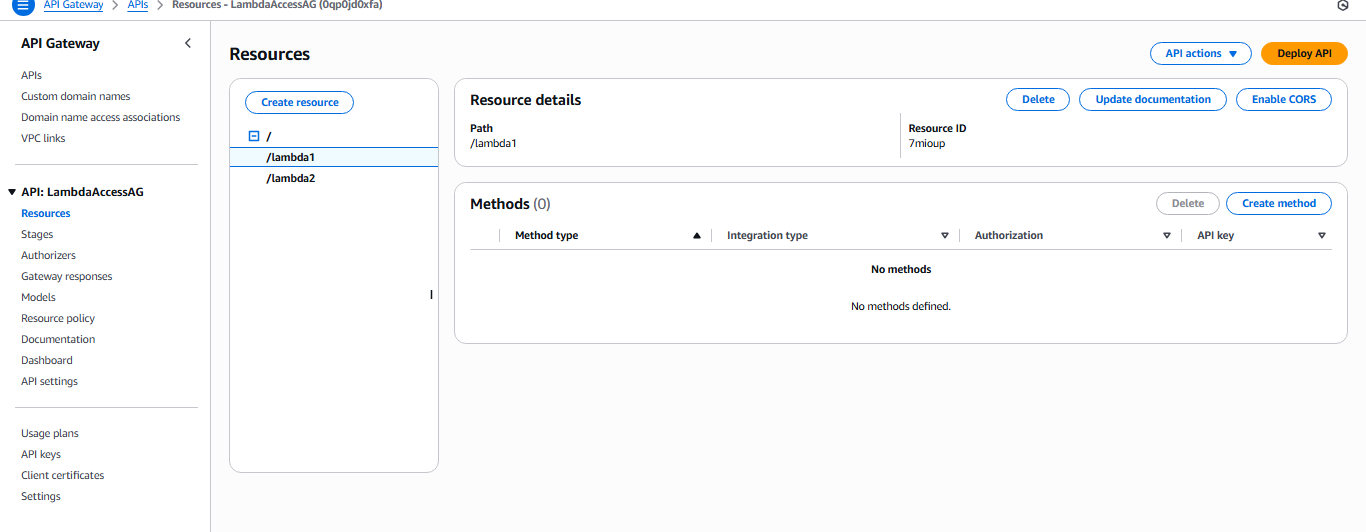Sort the Authorization column

click(x=1167, y=236)
